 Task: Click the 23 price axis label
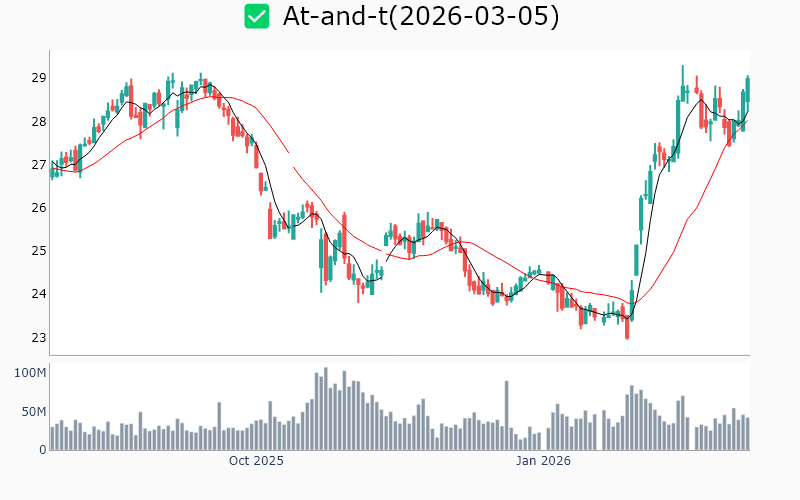(x=37, y=337)
